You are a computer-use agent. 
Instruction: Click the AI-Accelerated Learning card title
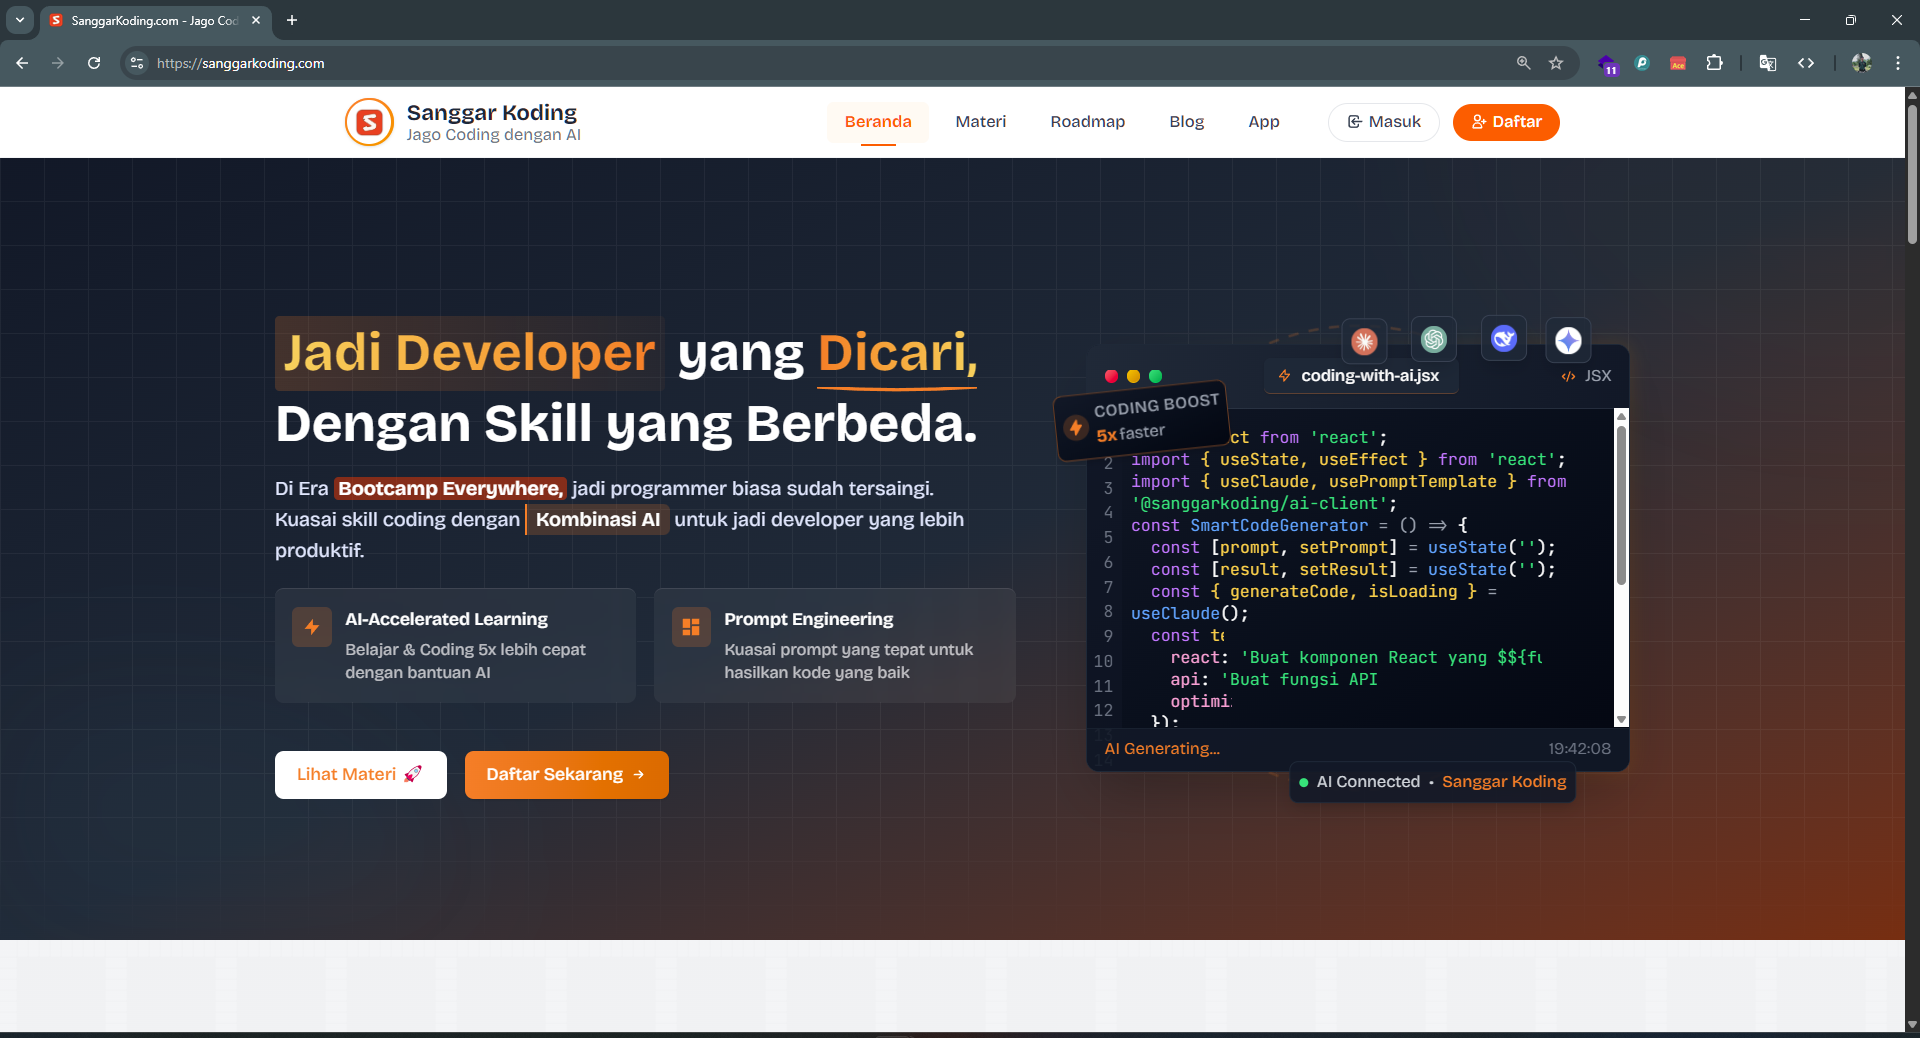(x=446, y=619)
